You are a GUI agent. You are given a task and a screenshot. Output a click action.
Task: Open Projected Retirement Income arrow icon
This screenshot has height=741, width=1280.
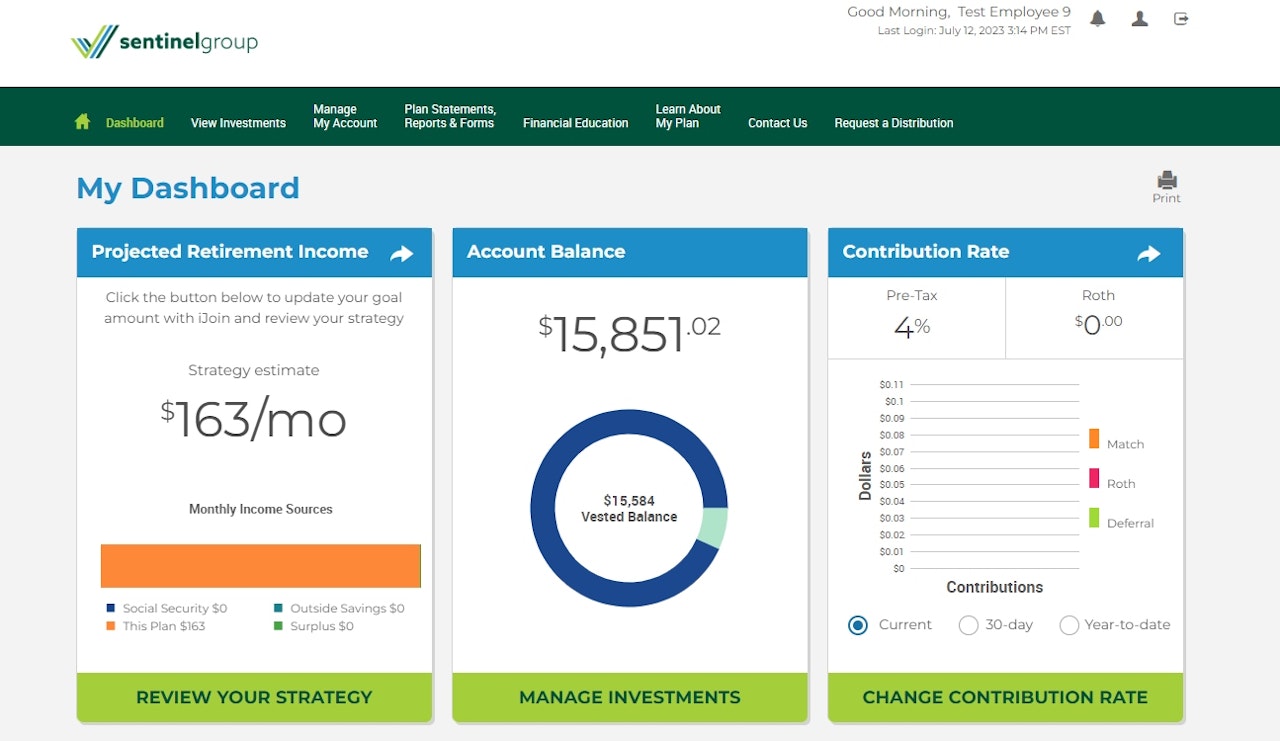coord(401,254)
